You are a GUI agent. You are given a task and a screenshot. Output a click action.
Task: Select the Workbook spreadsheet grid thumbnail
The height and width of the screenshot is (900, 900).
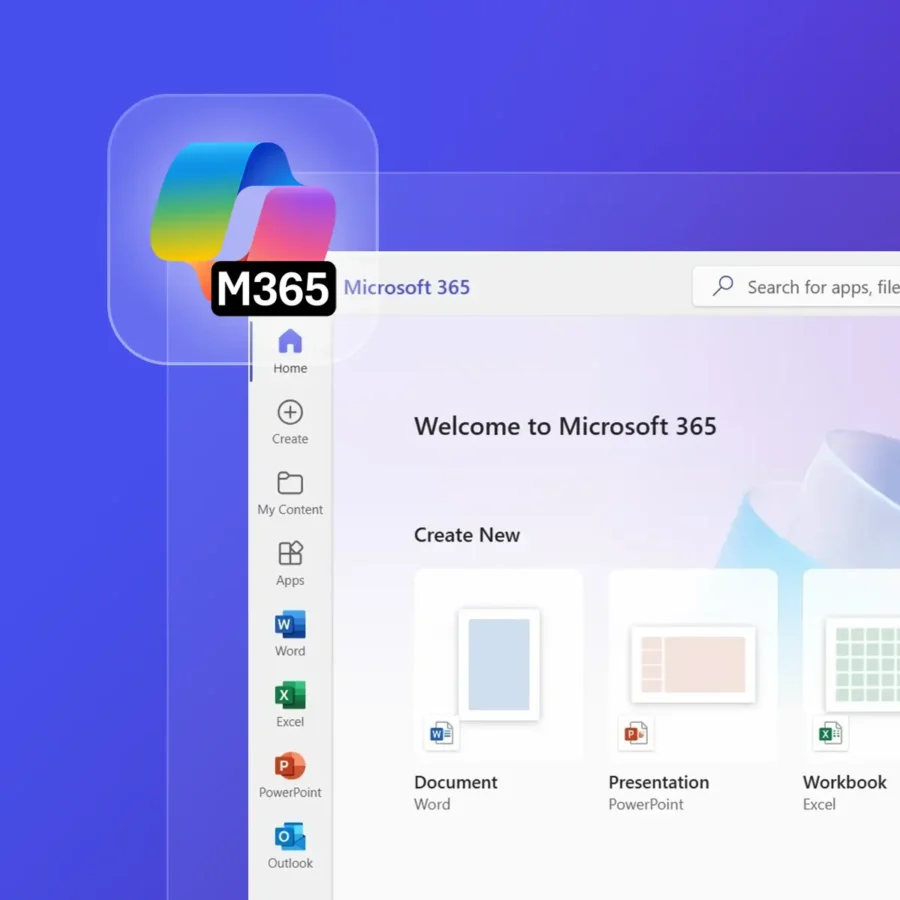(x=862, y=664)
